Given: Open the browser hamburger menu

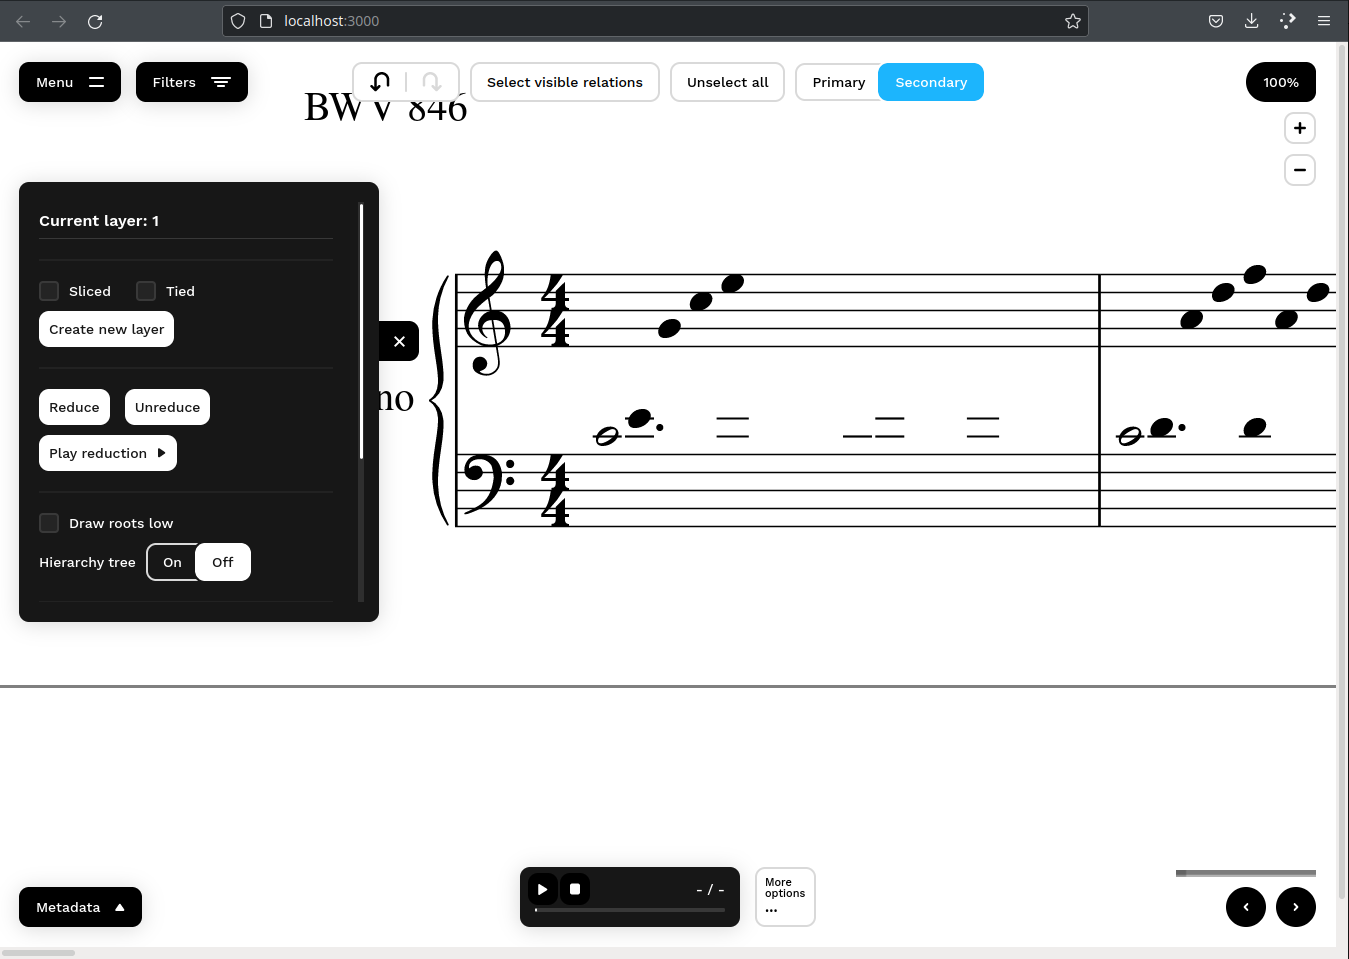Looking at the screenshot, I should pyautogui.click(x=1324, y=21).
